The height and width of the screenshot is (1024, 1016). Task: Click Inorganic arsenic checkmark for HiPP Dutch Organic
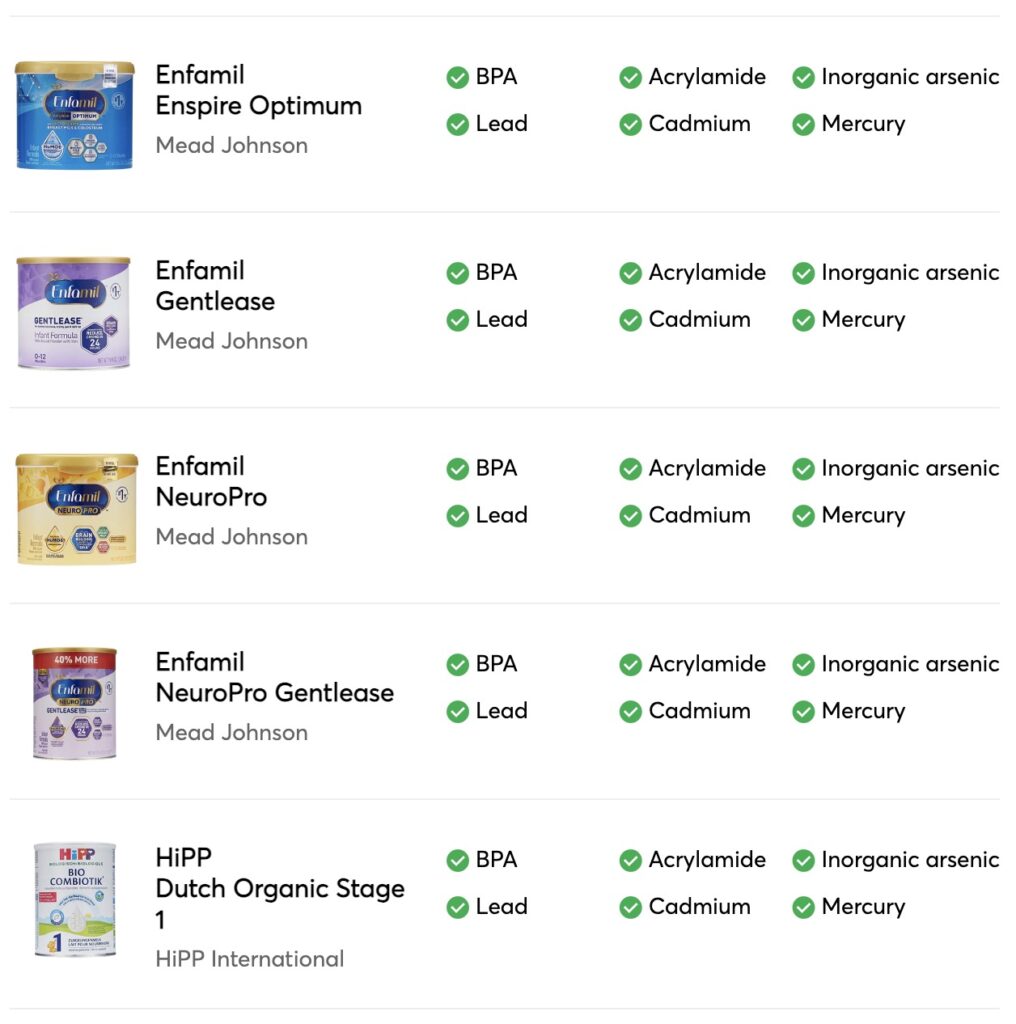(803, 861)
